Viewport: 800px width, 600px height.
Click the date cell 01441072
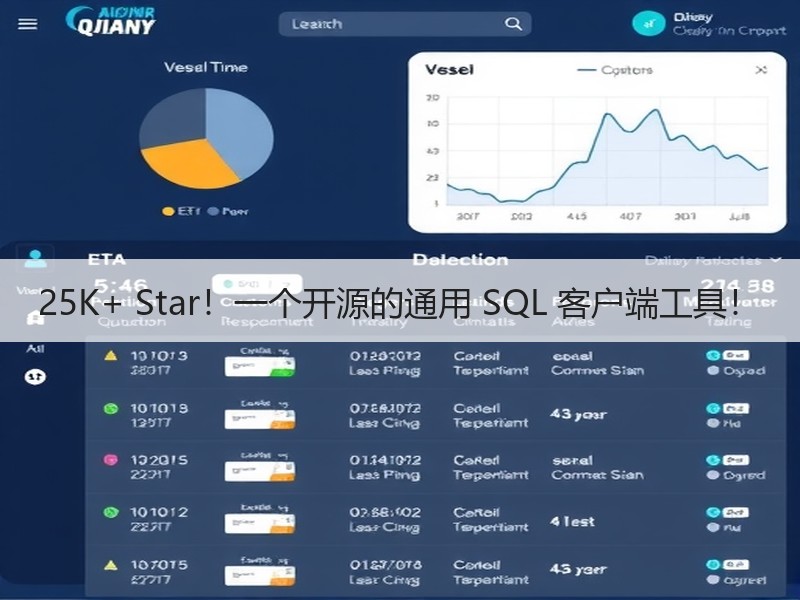click(385, 460)
